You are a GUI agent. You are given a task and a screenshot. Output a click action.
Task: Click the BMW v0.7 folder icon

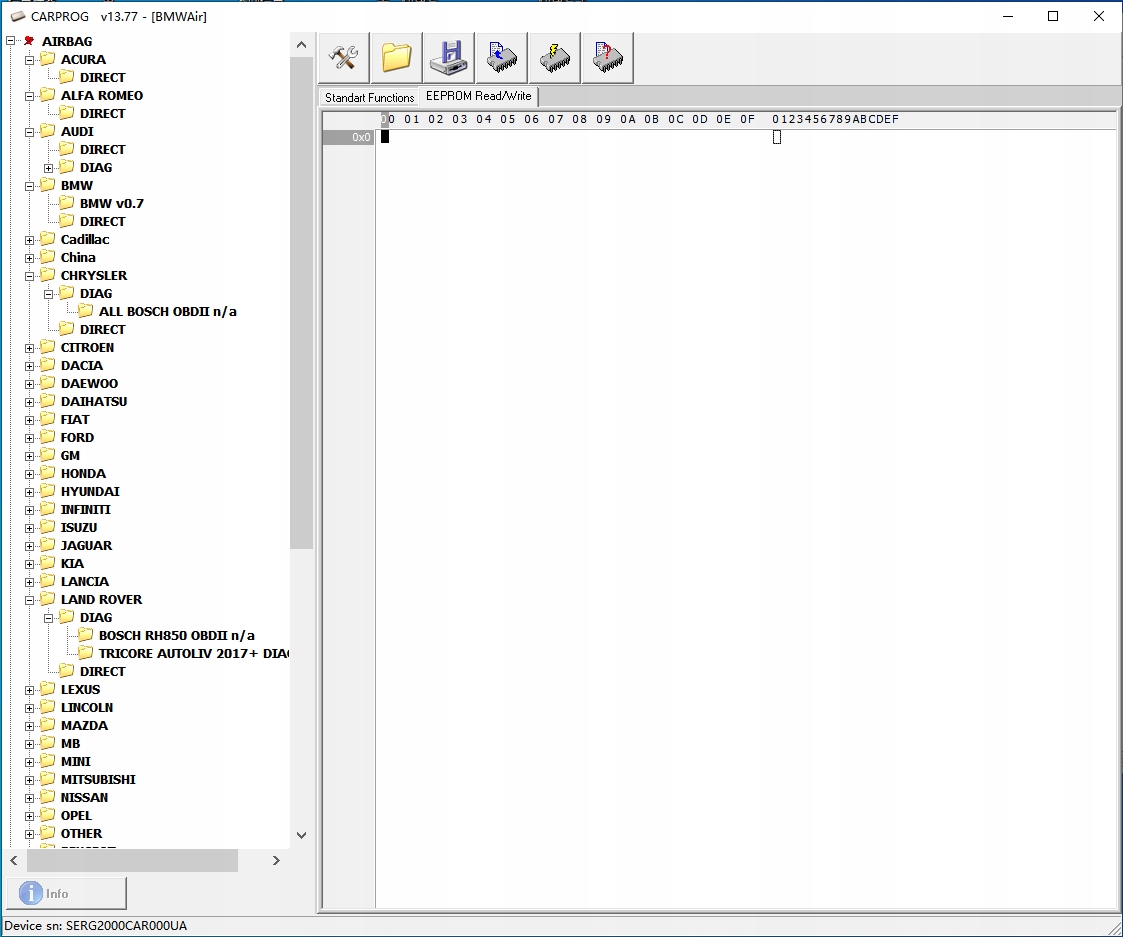[67, 203]
